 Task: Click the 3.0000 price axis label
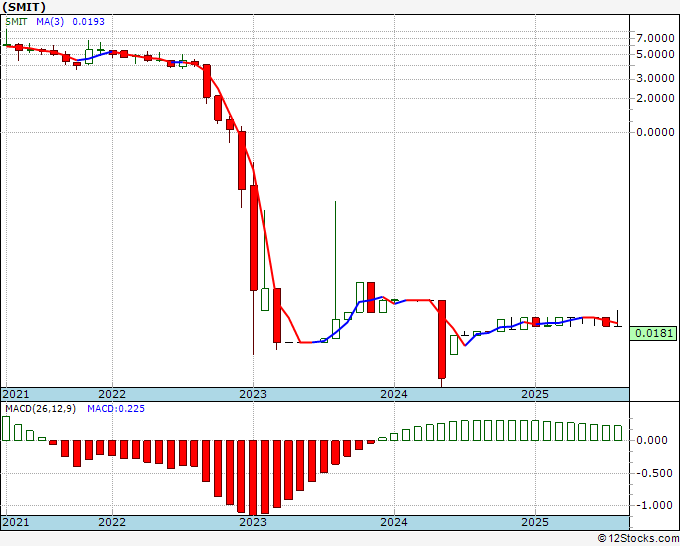point(655,78)
